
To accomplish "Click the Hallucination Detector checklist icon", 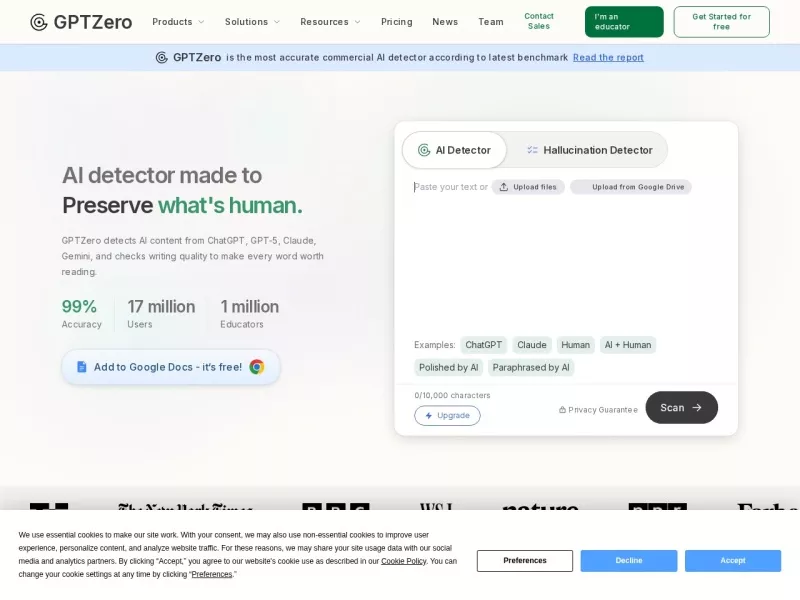I will coord(532,150).
